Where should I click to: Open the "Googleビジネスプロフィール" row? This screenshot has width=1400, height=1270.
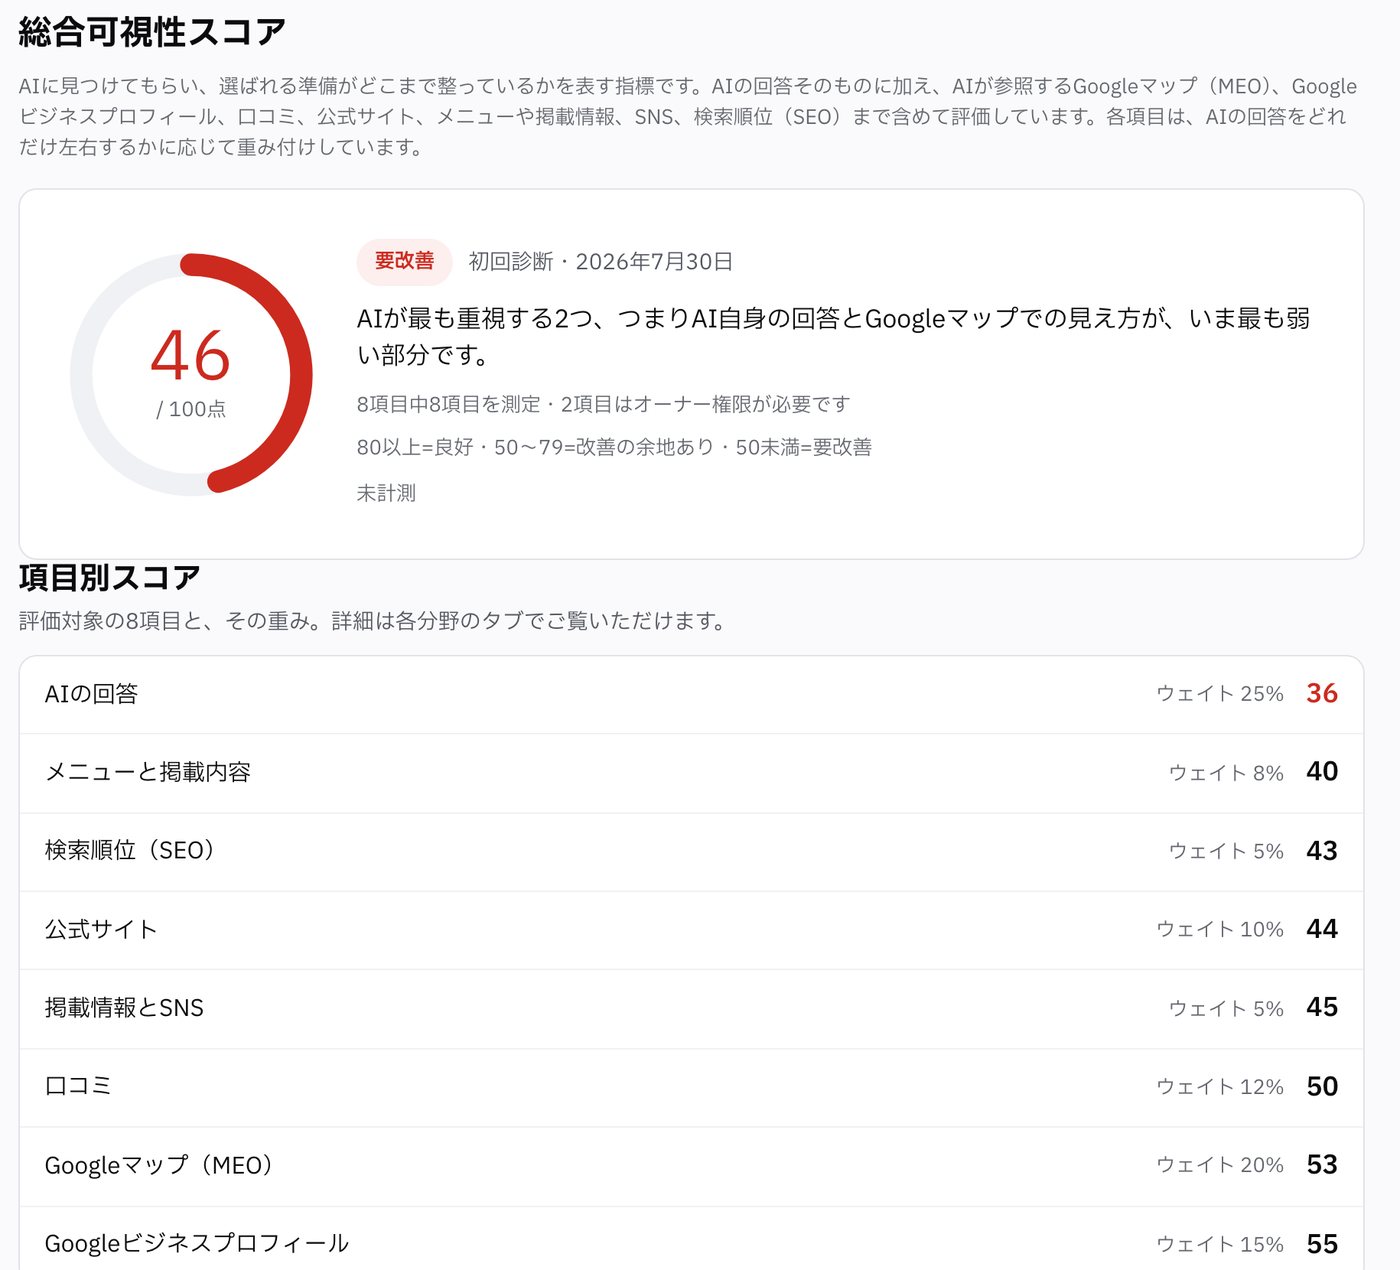pyautogui.click(x=691, y=1239)
